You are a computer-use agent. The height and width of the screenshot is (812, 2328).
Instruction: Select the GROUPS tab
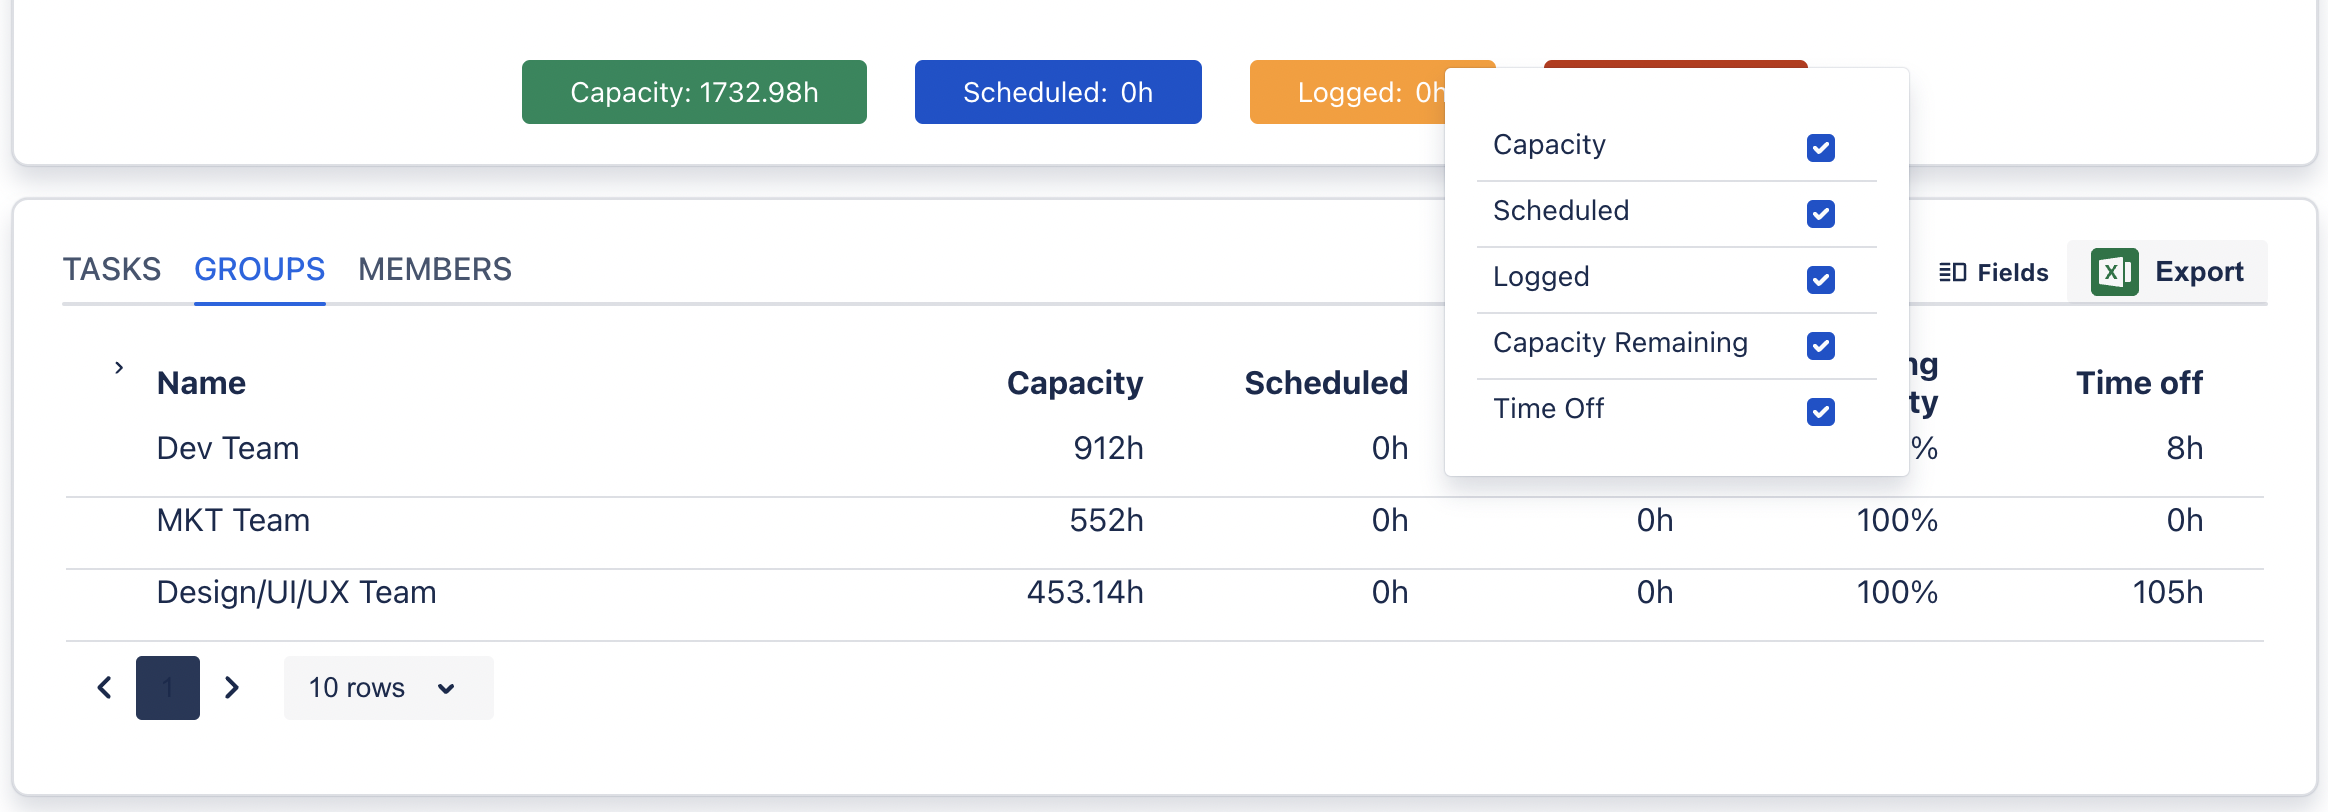pyautogui.click(x=259, y=270)
